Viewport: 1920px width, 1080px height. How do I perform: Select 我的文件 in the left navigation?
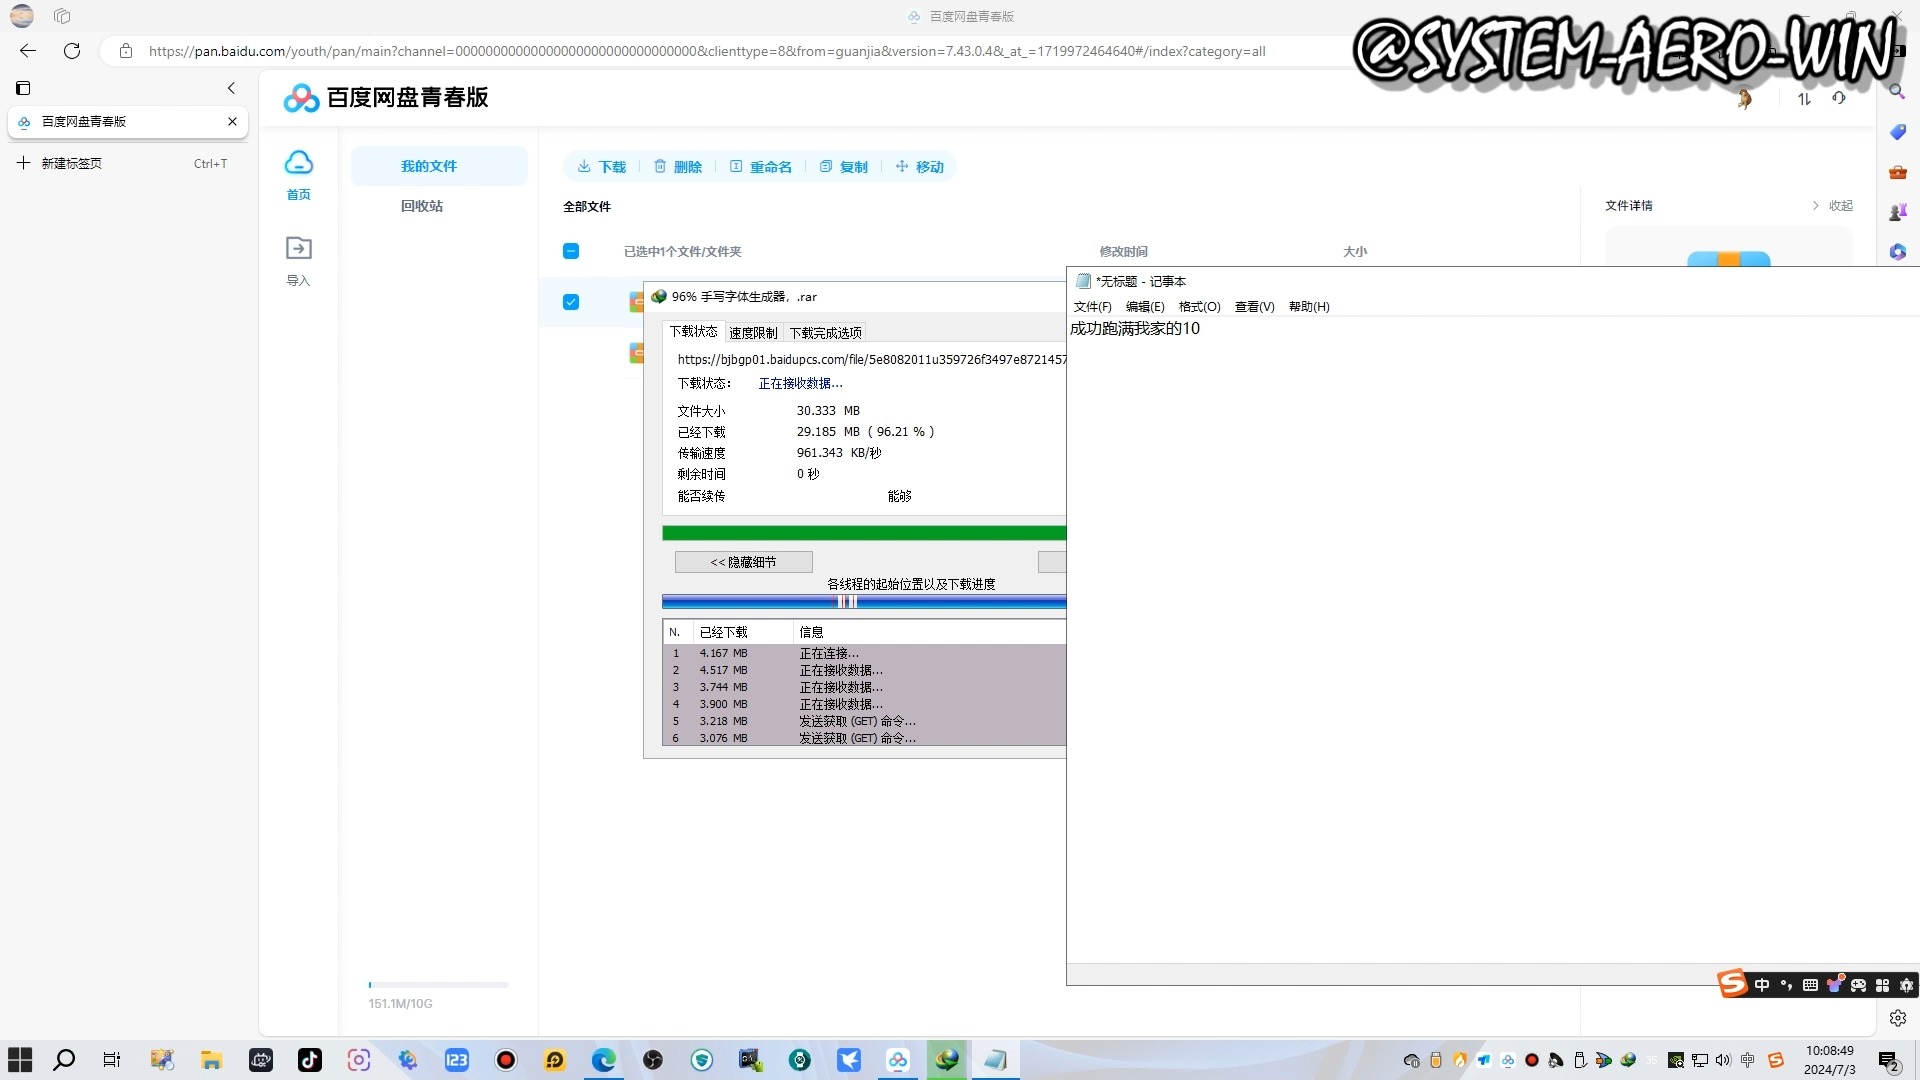pos(439,166)
